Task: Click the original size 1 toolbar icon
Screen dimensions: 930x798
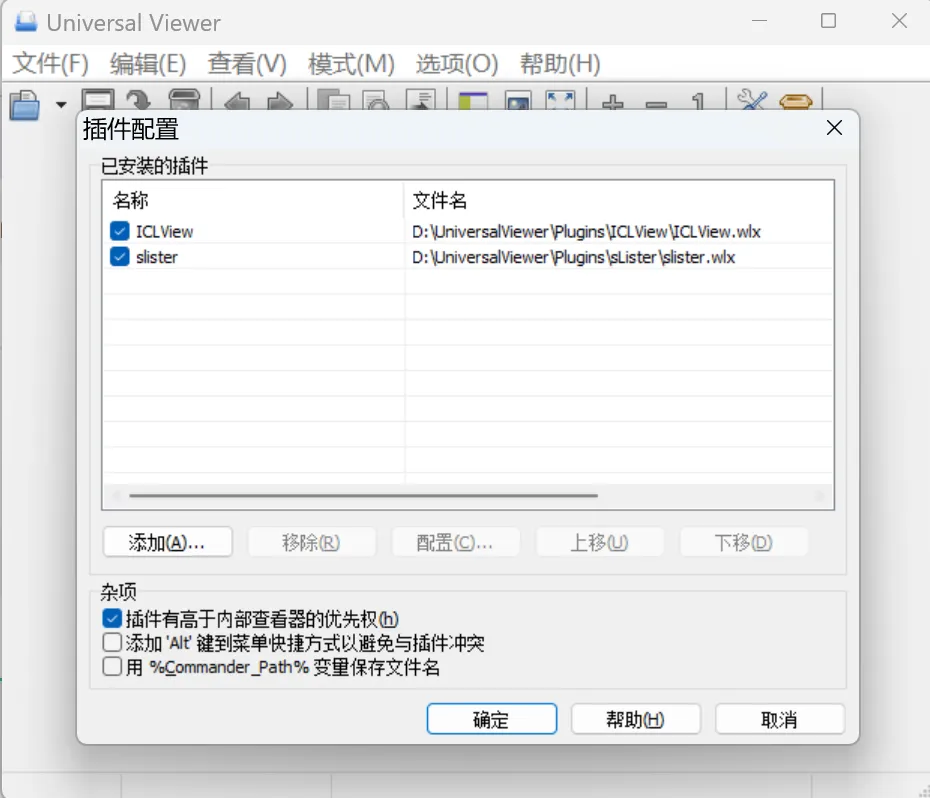Action: (699, 101)
